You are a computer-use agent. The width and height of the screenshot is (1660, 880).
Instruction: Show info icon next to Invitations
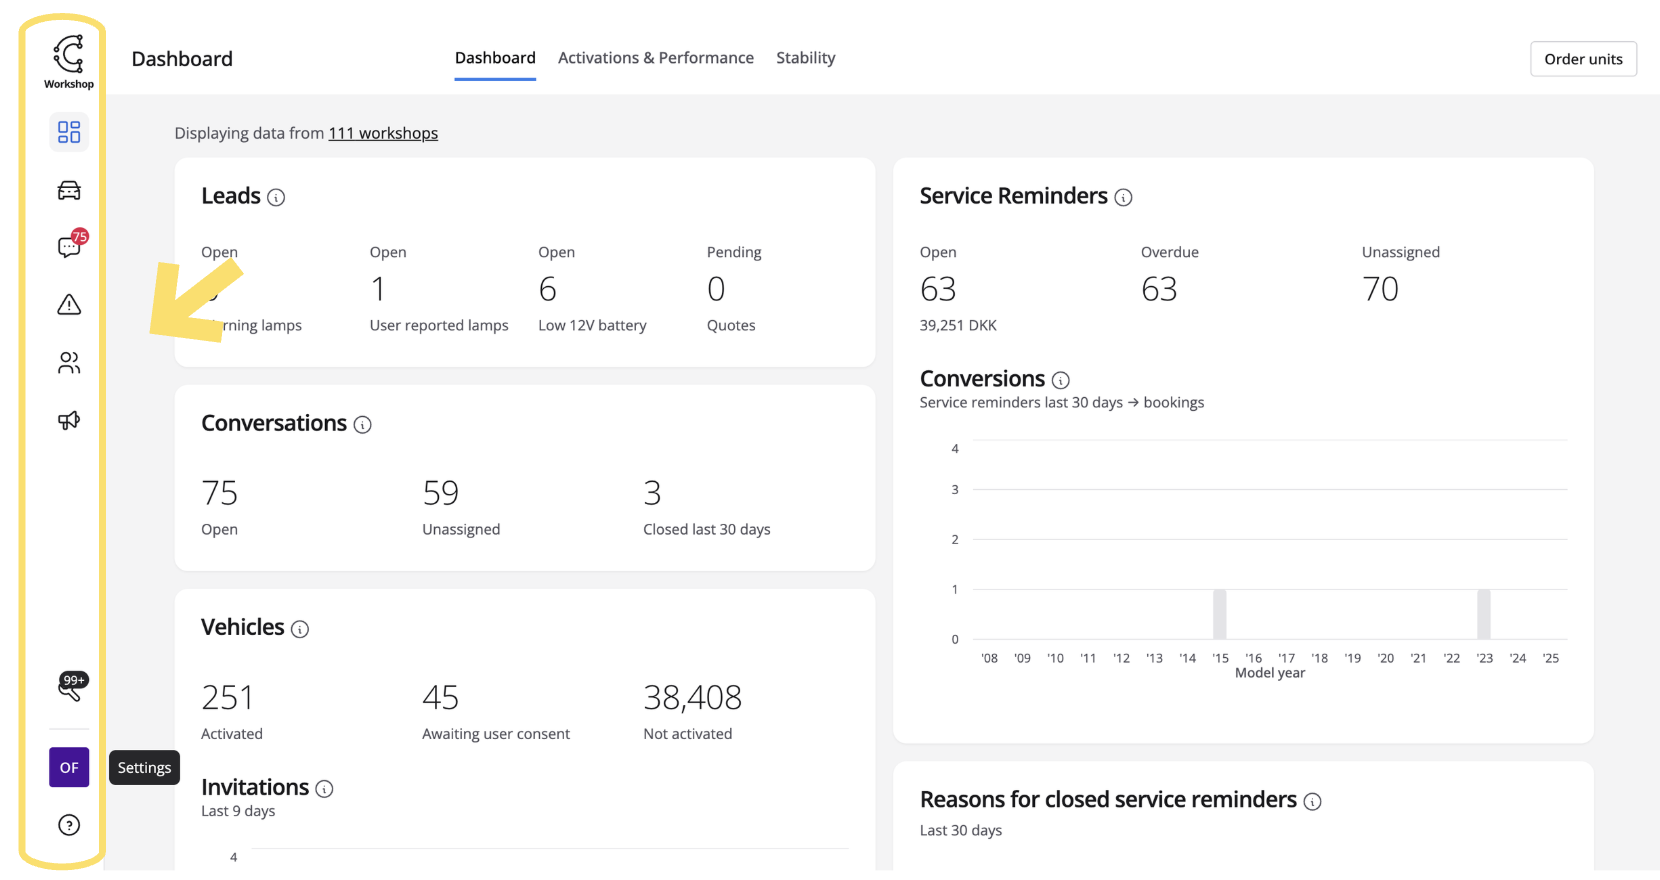324,789
